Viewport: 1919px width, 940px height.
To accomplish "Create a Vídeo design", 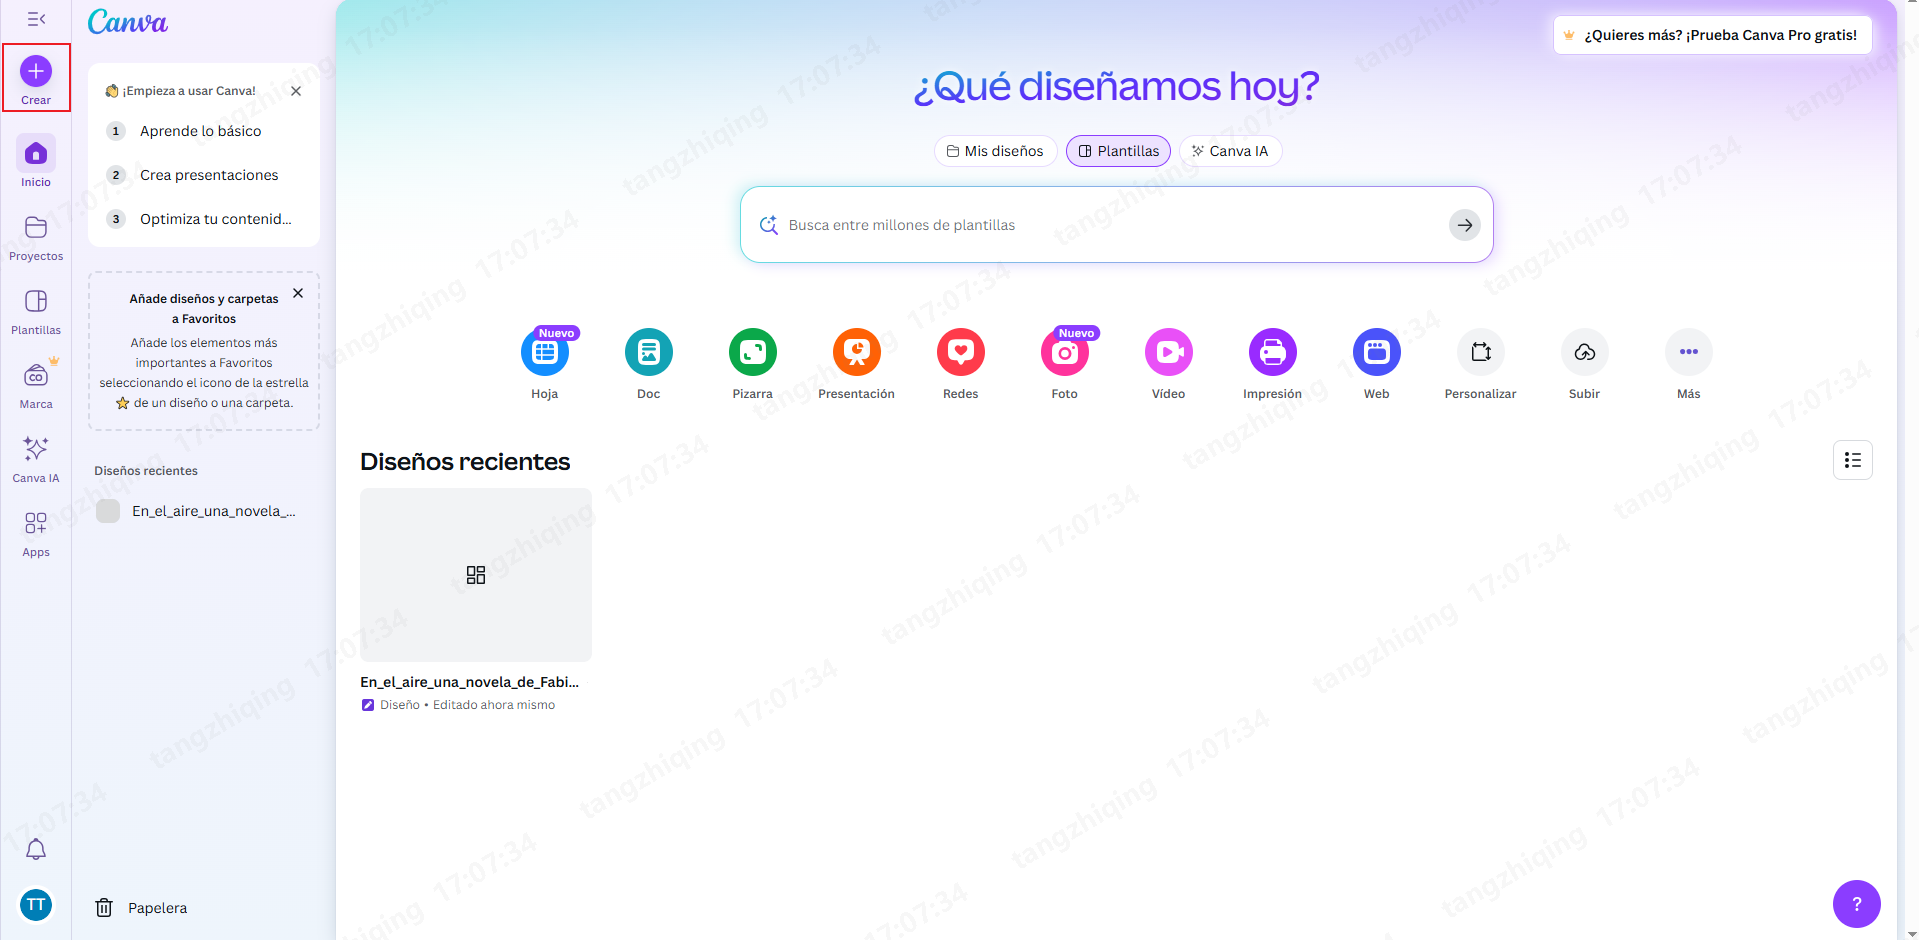I will coord(1169,352).
